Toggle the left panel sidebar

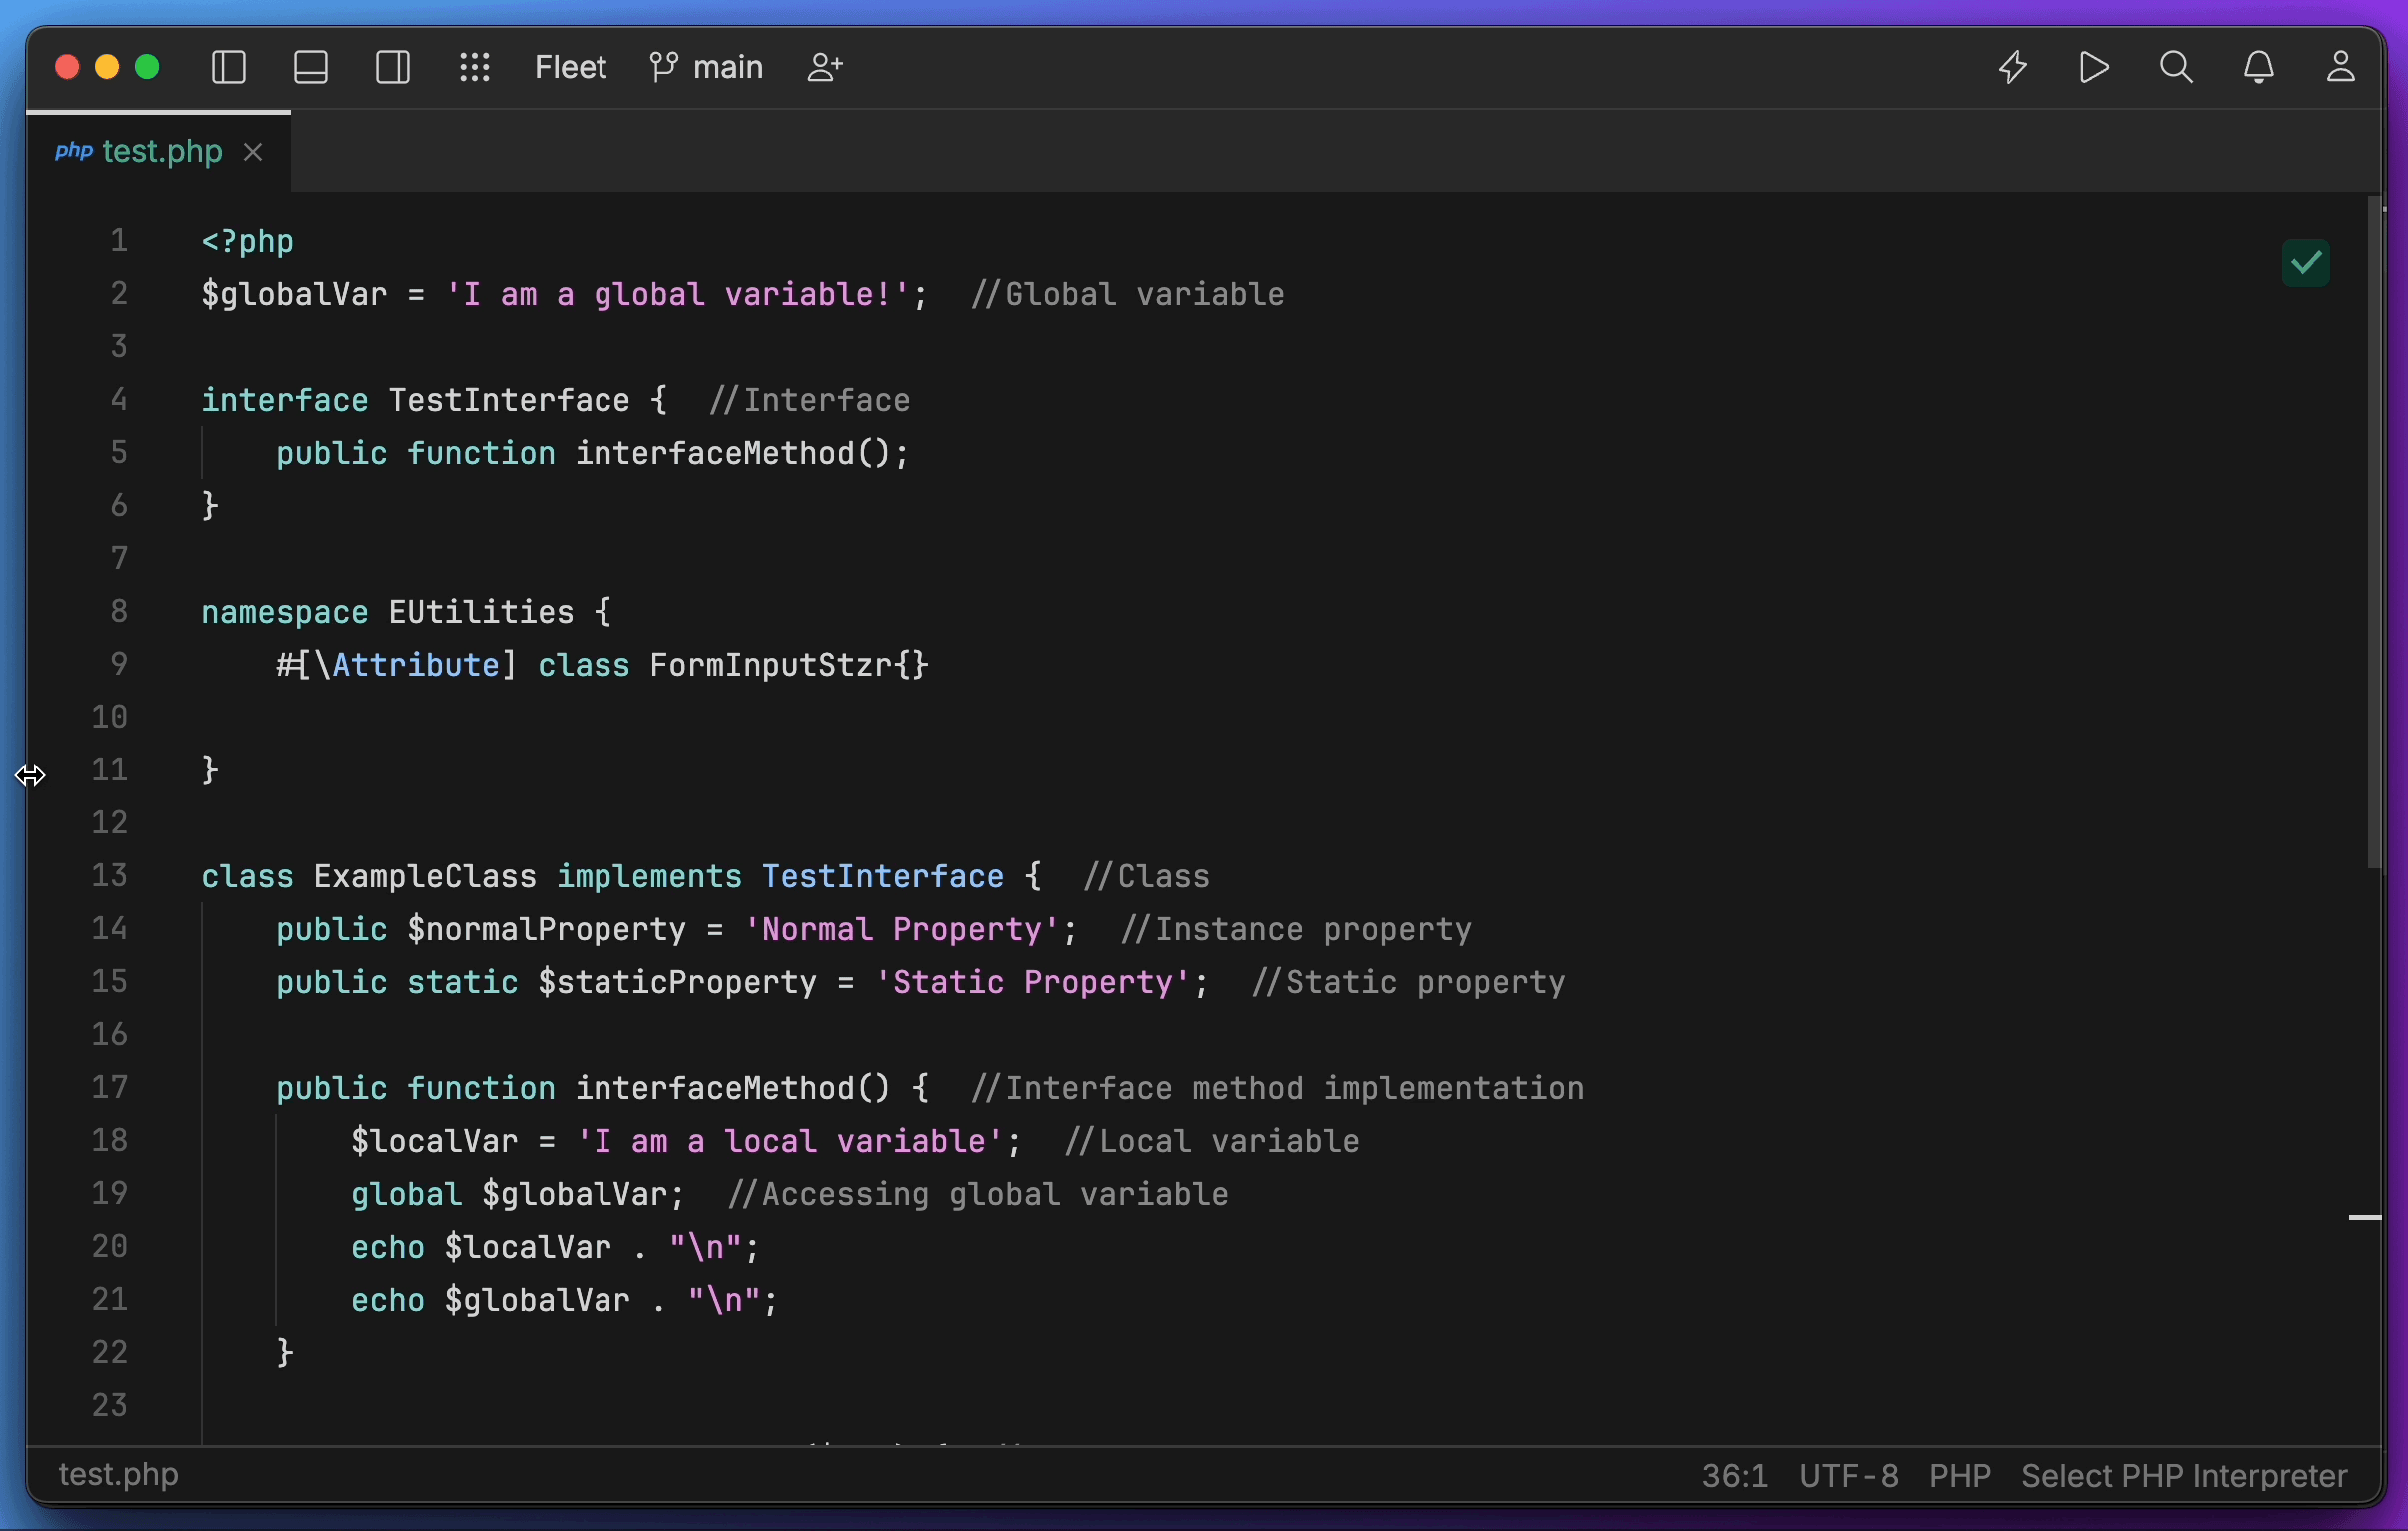click(229, 68)
